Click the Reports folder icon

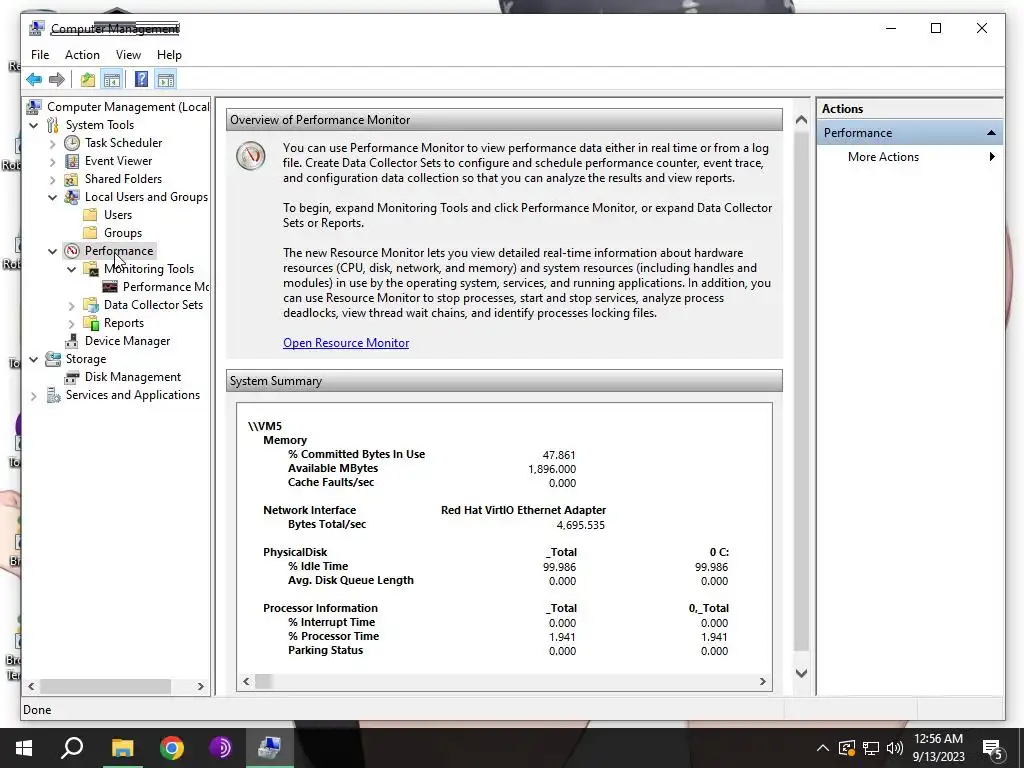coord(91,323)
